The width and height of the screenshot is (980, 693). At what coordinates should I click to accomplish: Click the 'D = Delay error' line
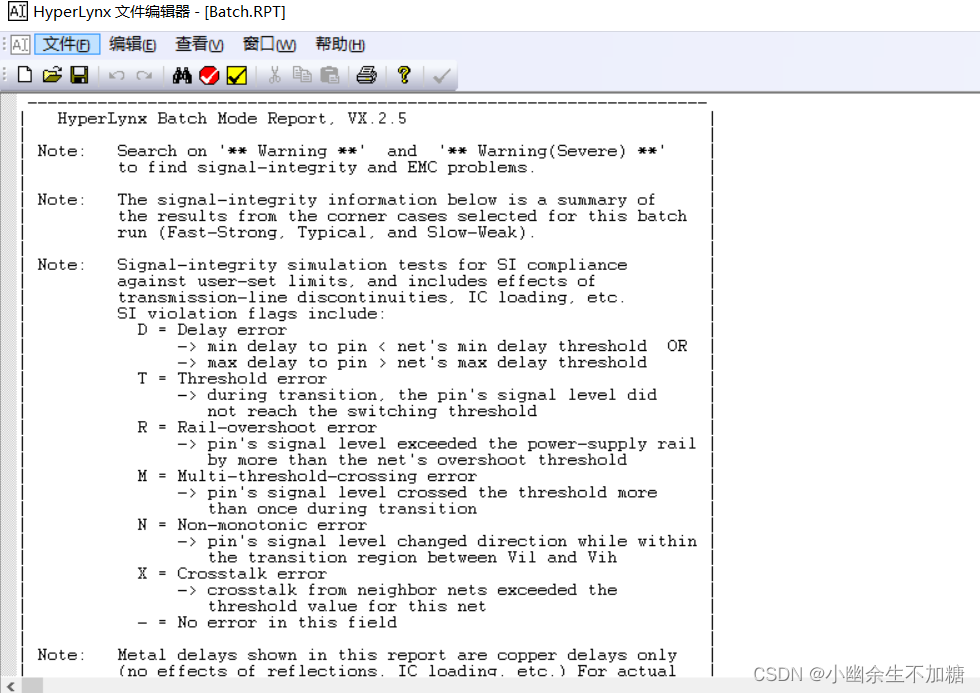point(212,330)
